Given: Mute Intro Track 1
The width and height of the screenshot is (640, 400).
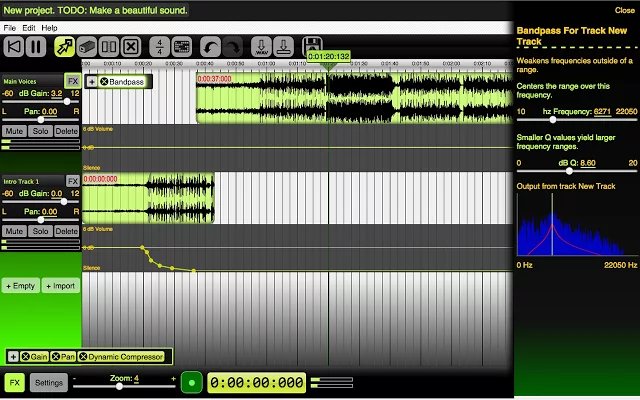Looking at the screenshot, I should point(14,231).
